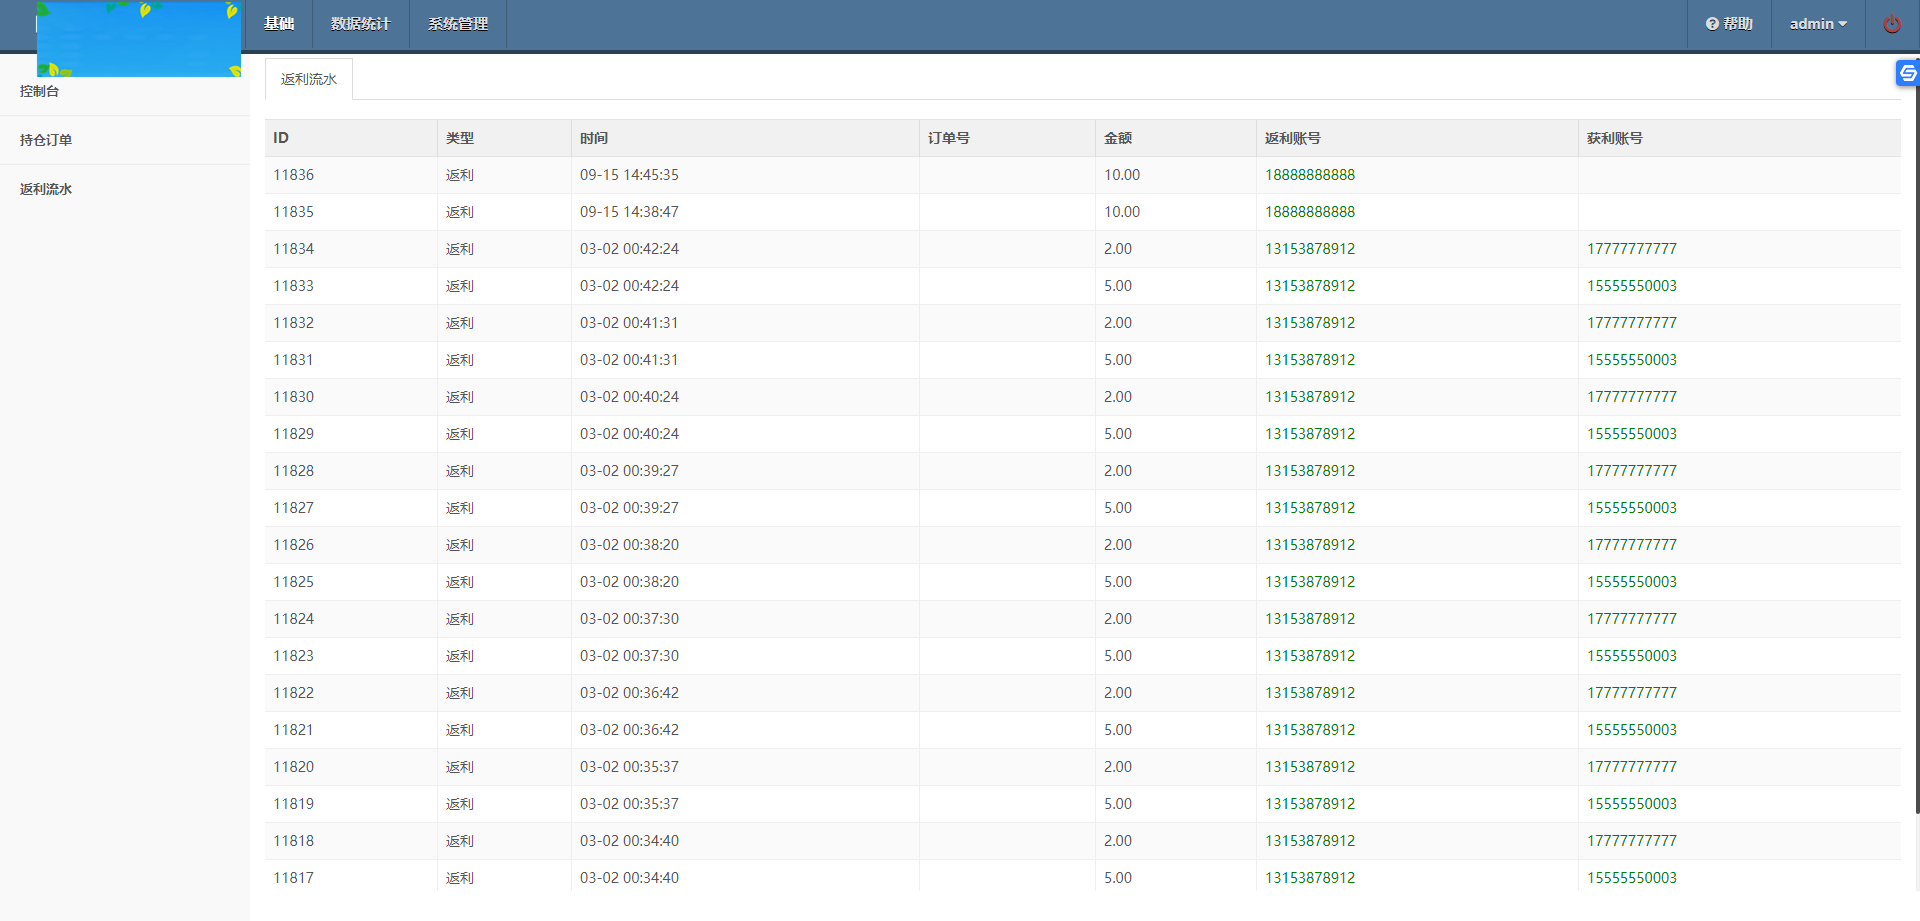This screenshot has width=1920, height=921.
Task: Go to 控制台 in the sidebar
Action: tap(40, 91)
